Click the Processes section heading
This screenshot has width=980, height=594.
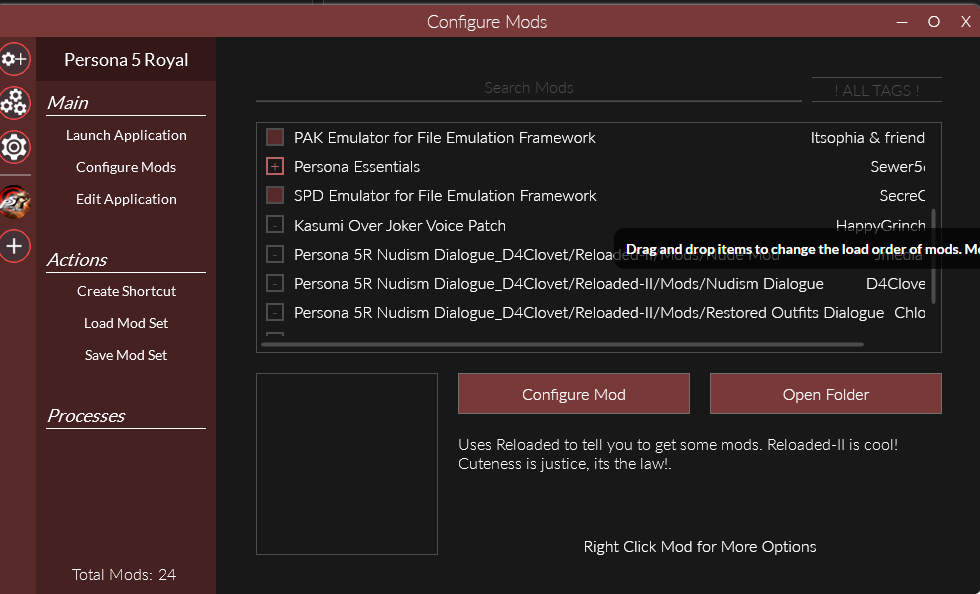click(86, 416)
